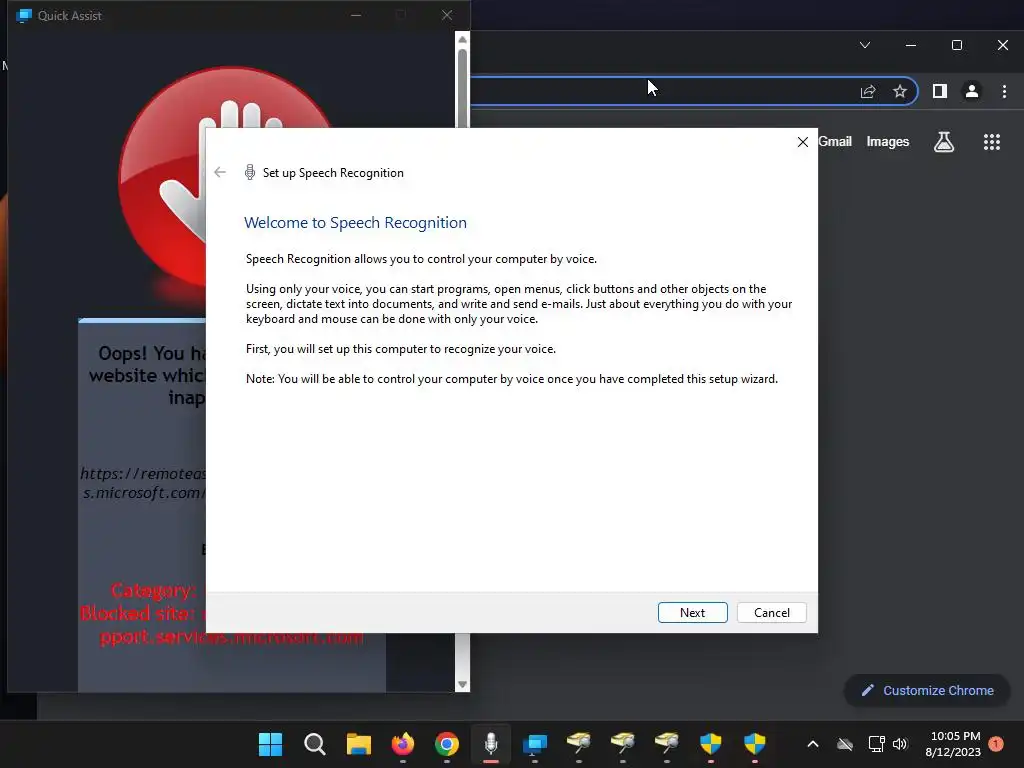Viewport: 1024px width, 768px height.
Task: Open taskbar Search
Action: point(315,744)
